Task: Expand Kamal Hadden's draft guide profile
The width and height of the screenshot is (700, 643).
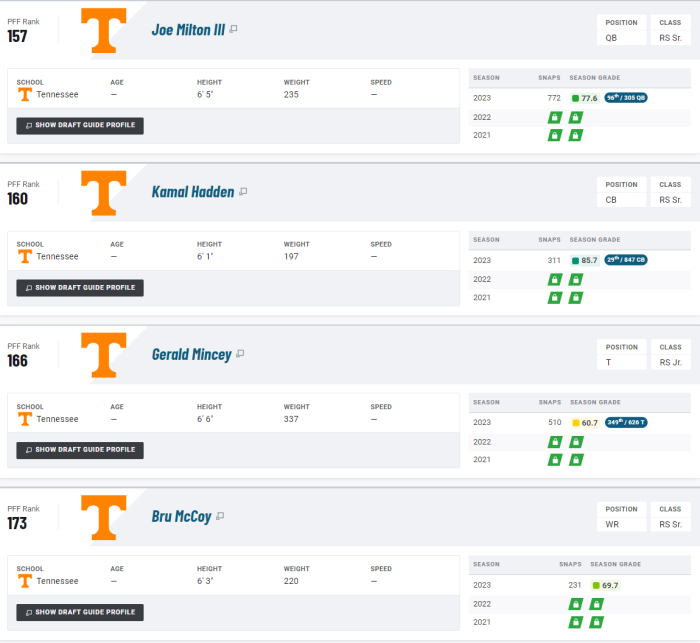Action: pos(80,288)
